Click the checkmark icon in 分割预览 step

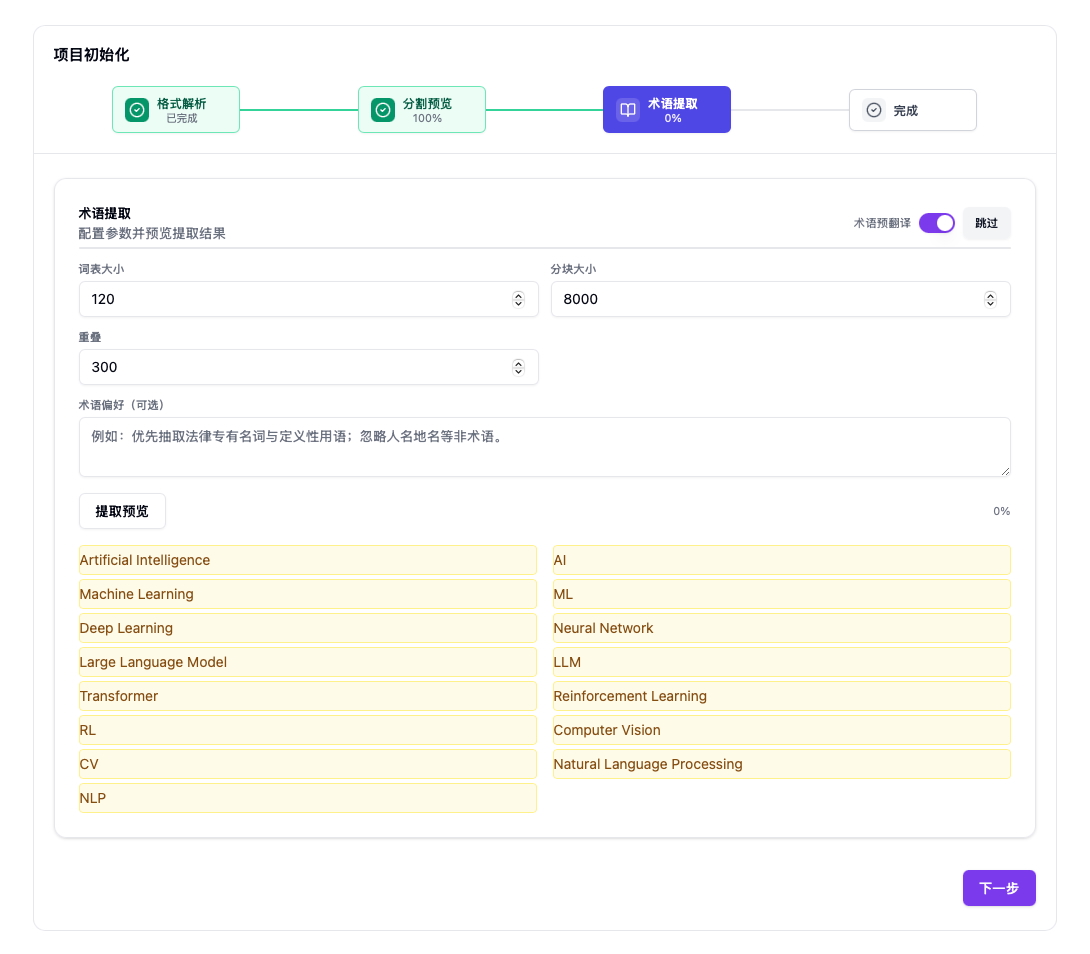coord(383,110)
